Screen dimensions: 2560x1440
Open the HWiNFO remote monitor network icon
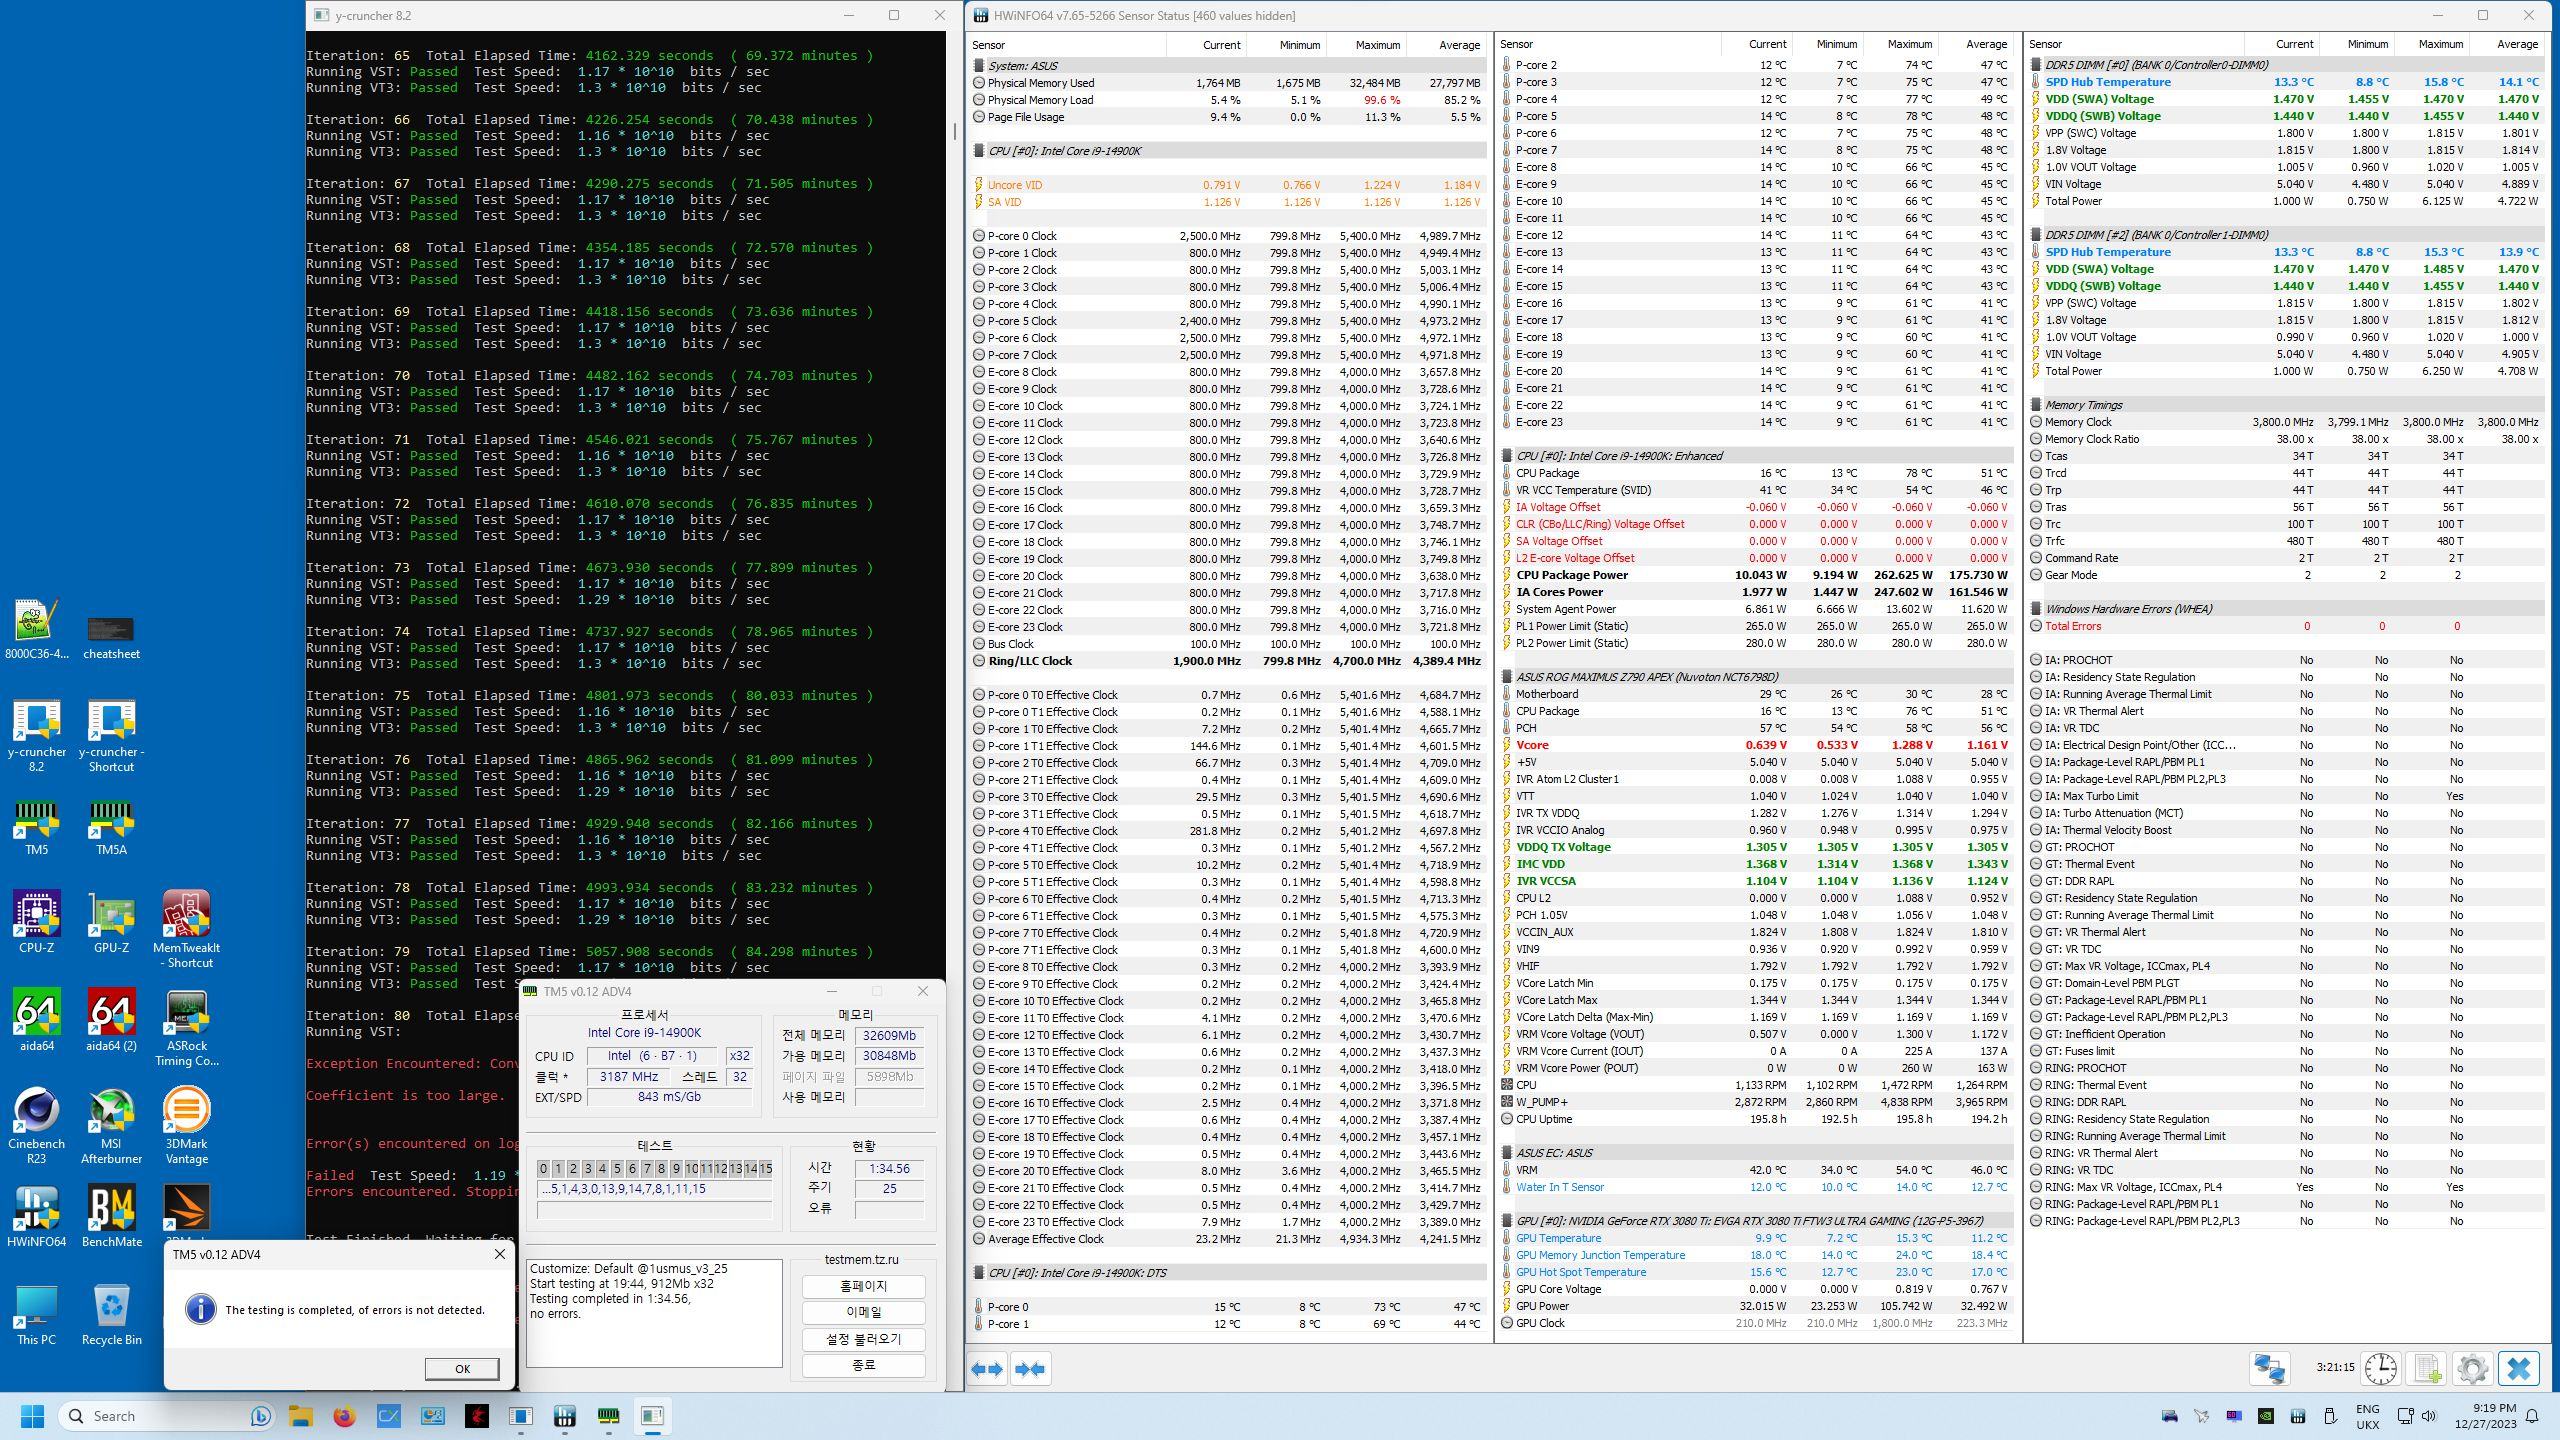point(2269,1368)
